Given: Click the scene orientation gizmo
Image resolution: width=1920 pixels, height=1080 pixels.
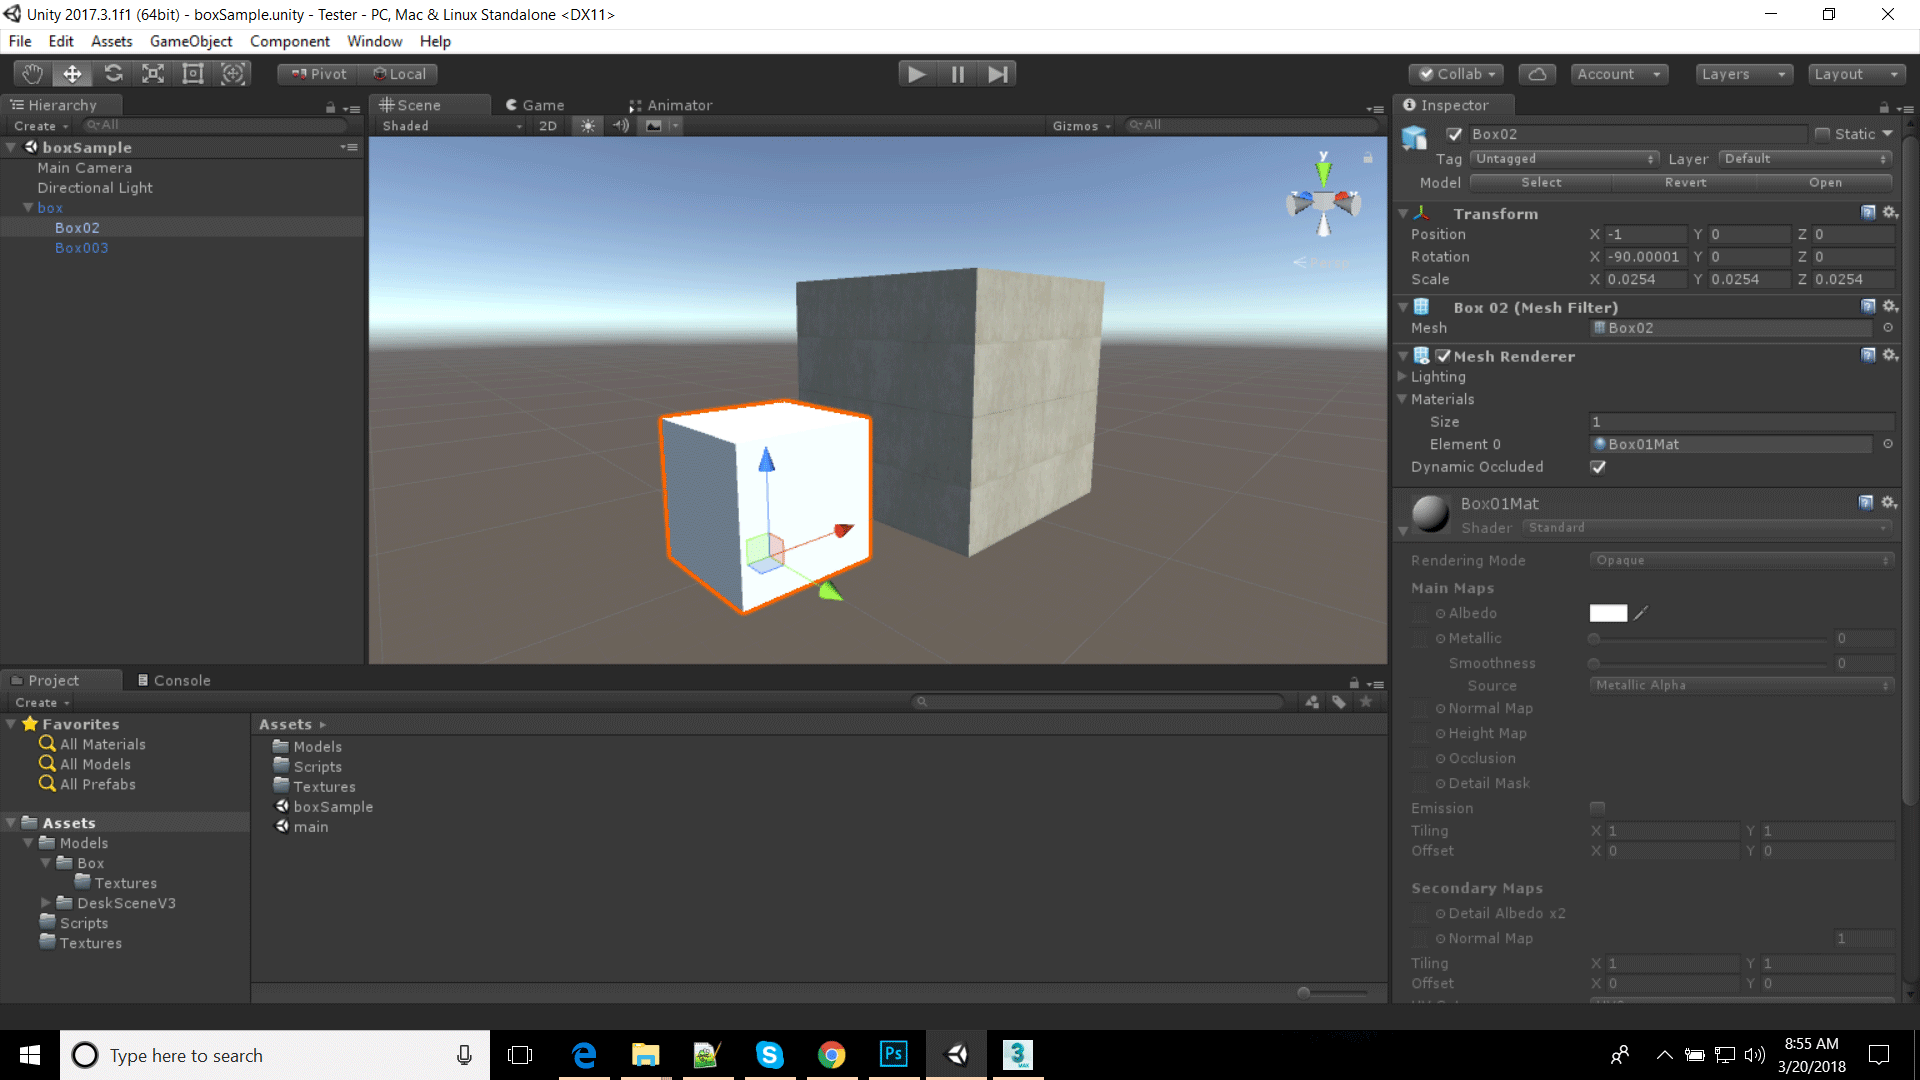Looking at the screenshot, I should 1323,200.
